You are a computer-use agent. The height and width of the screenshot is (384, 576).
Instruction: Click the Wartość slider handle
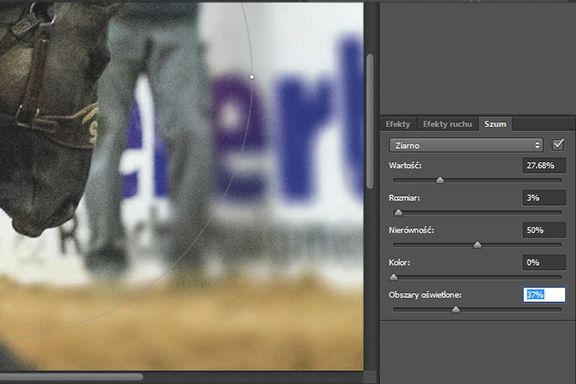pos(440,180)
